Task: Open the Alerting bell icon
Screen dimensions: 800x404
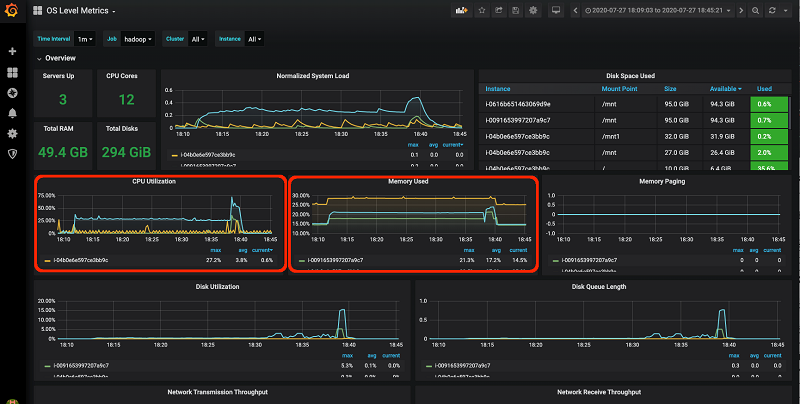Action: (x=12, y=113)
